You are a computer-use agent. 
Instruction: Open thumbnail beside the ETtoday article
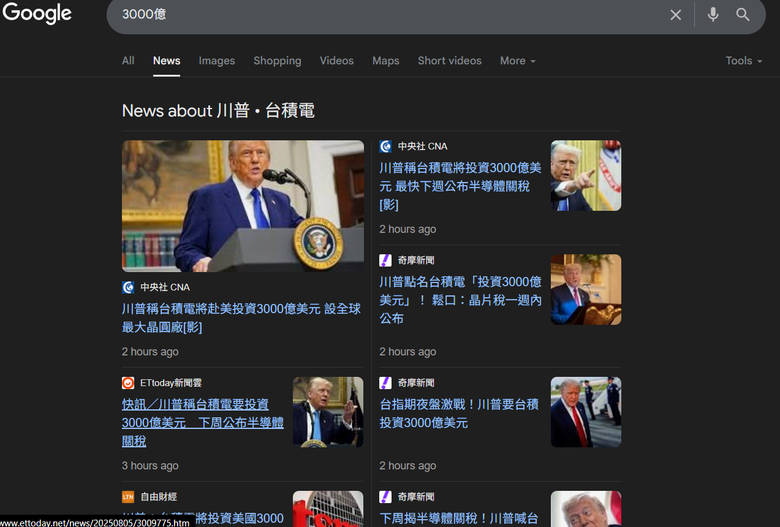pyautogui.click(x=328, y=412)
